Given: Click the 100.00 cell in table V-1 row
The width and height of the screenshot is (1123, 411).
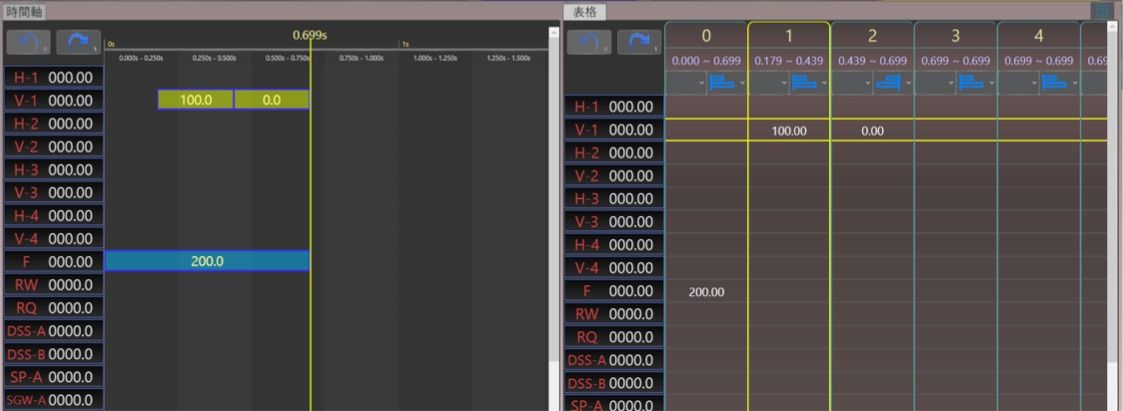Looking at the screenshot, I should pyautogui.click(x=789, y=131).
